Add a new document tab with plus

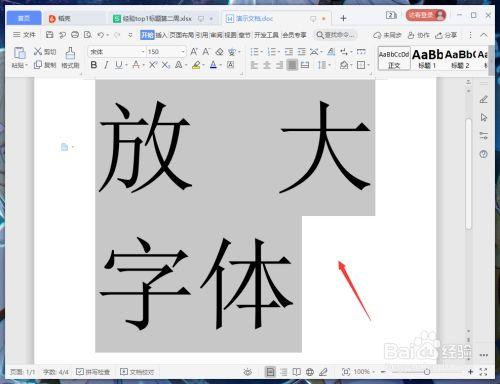click(x=343, y=18)
